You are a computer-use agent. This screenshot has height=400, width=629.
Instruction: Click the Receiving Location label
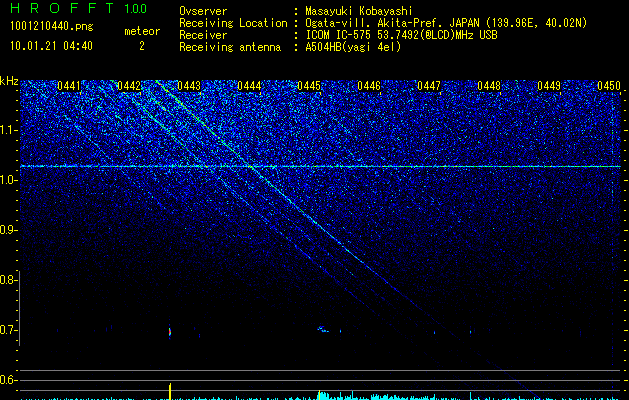[233, 23]
